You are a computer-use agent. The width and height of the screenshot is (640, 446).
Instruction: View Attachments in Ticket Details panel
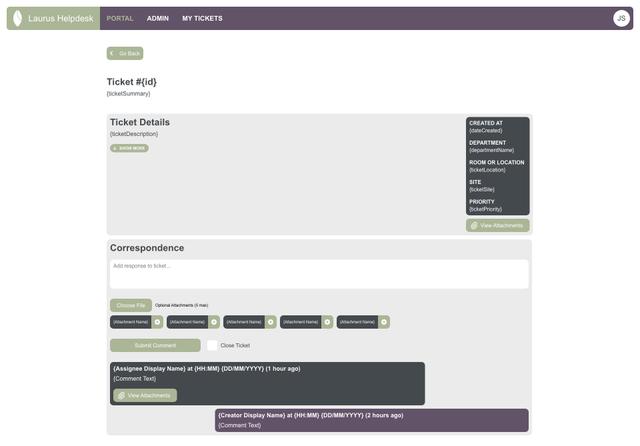tap(498, 226)
